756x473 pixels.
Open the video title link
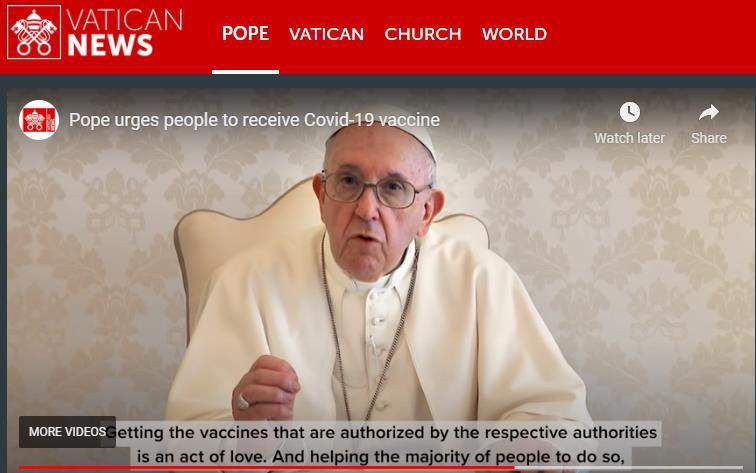[x=254, y=120]
